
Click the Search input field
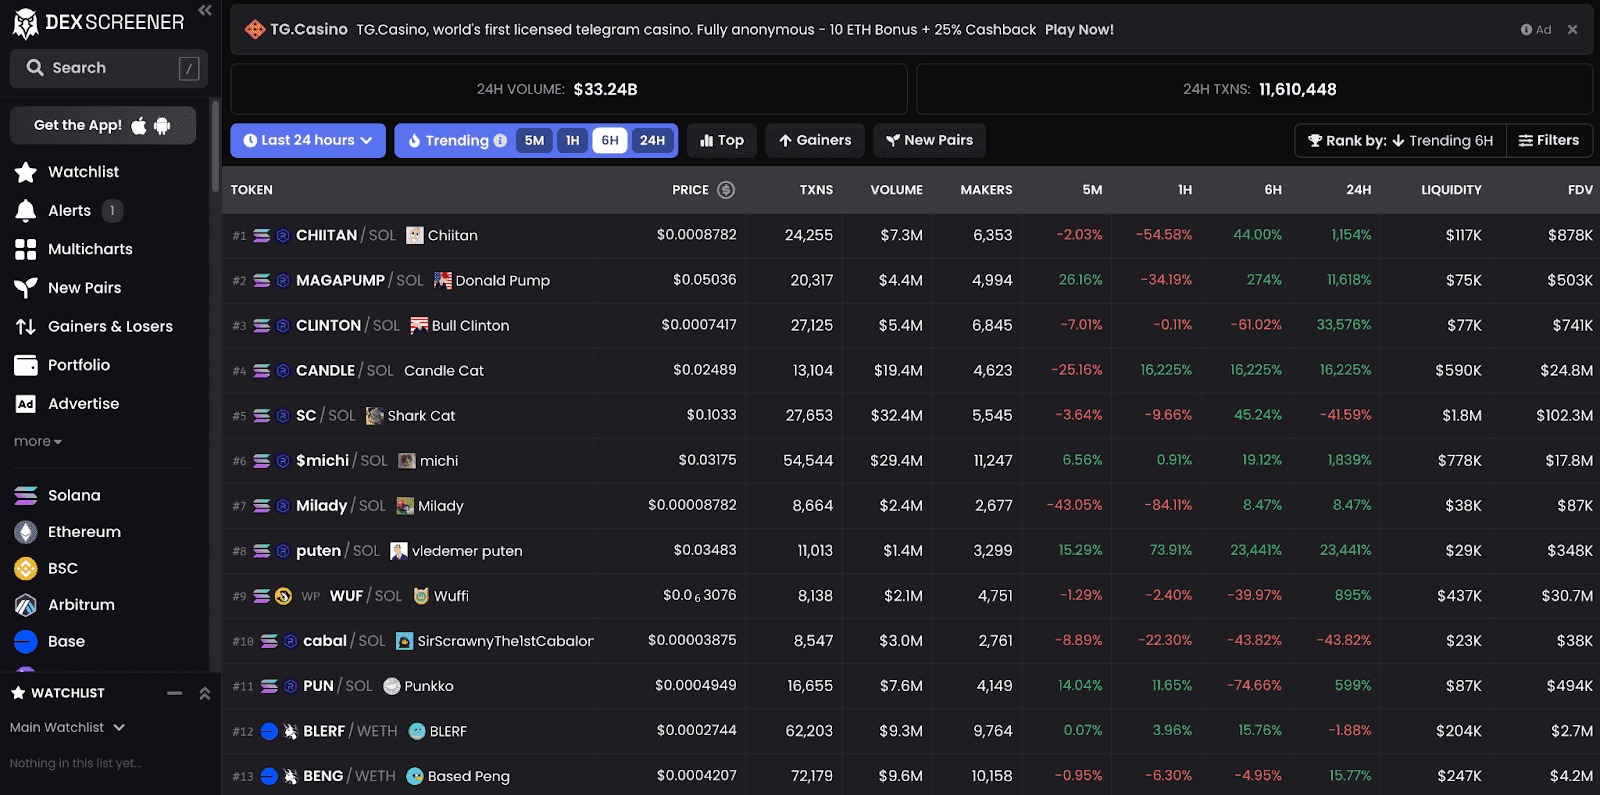[108, 68]
